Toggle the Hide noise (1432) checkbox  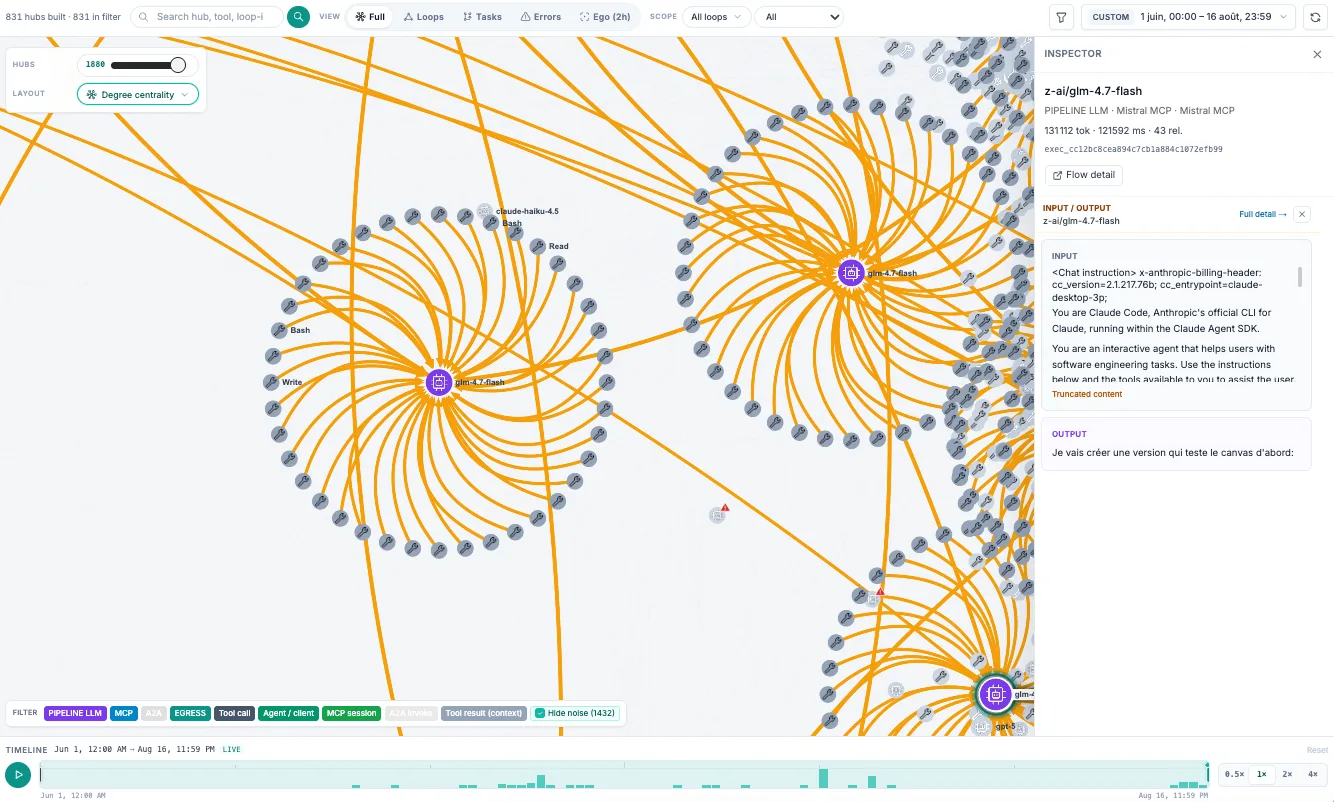[x=576, y=713]
